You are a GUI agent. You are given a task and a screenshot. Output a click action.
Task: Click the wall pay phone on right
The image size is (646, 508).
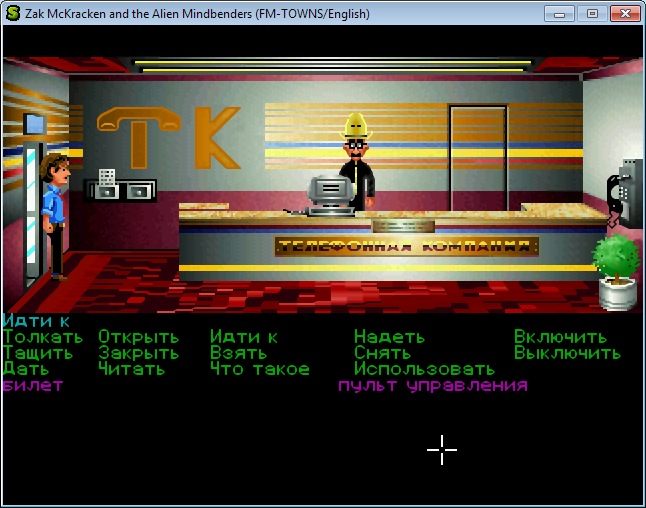click(x=624, y=194)
